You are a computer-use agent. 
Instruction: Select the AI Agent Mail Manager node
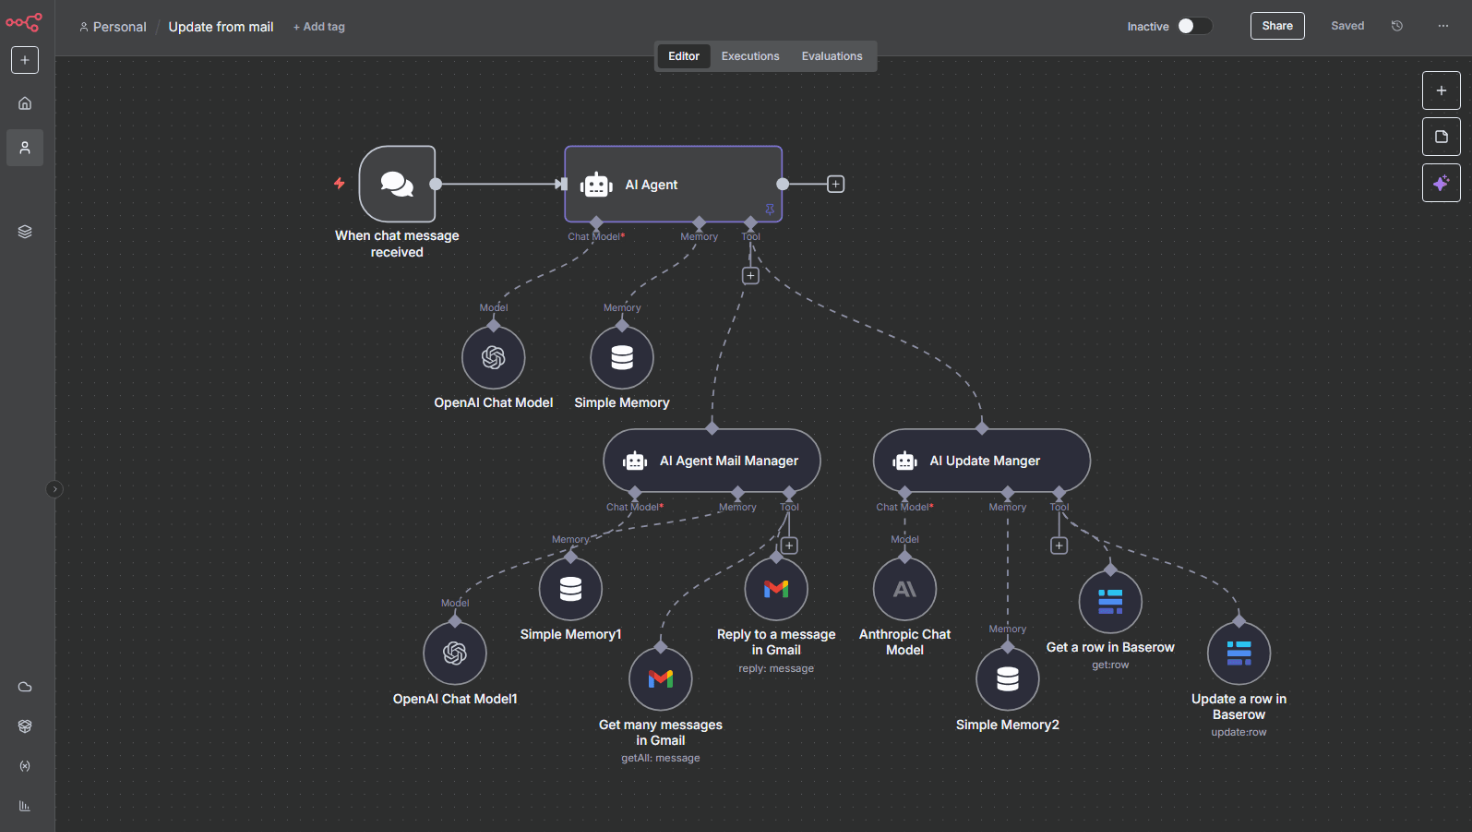pos(712,461)
